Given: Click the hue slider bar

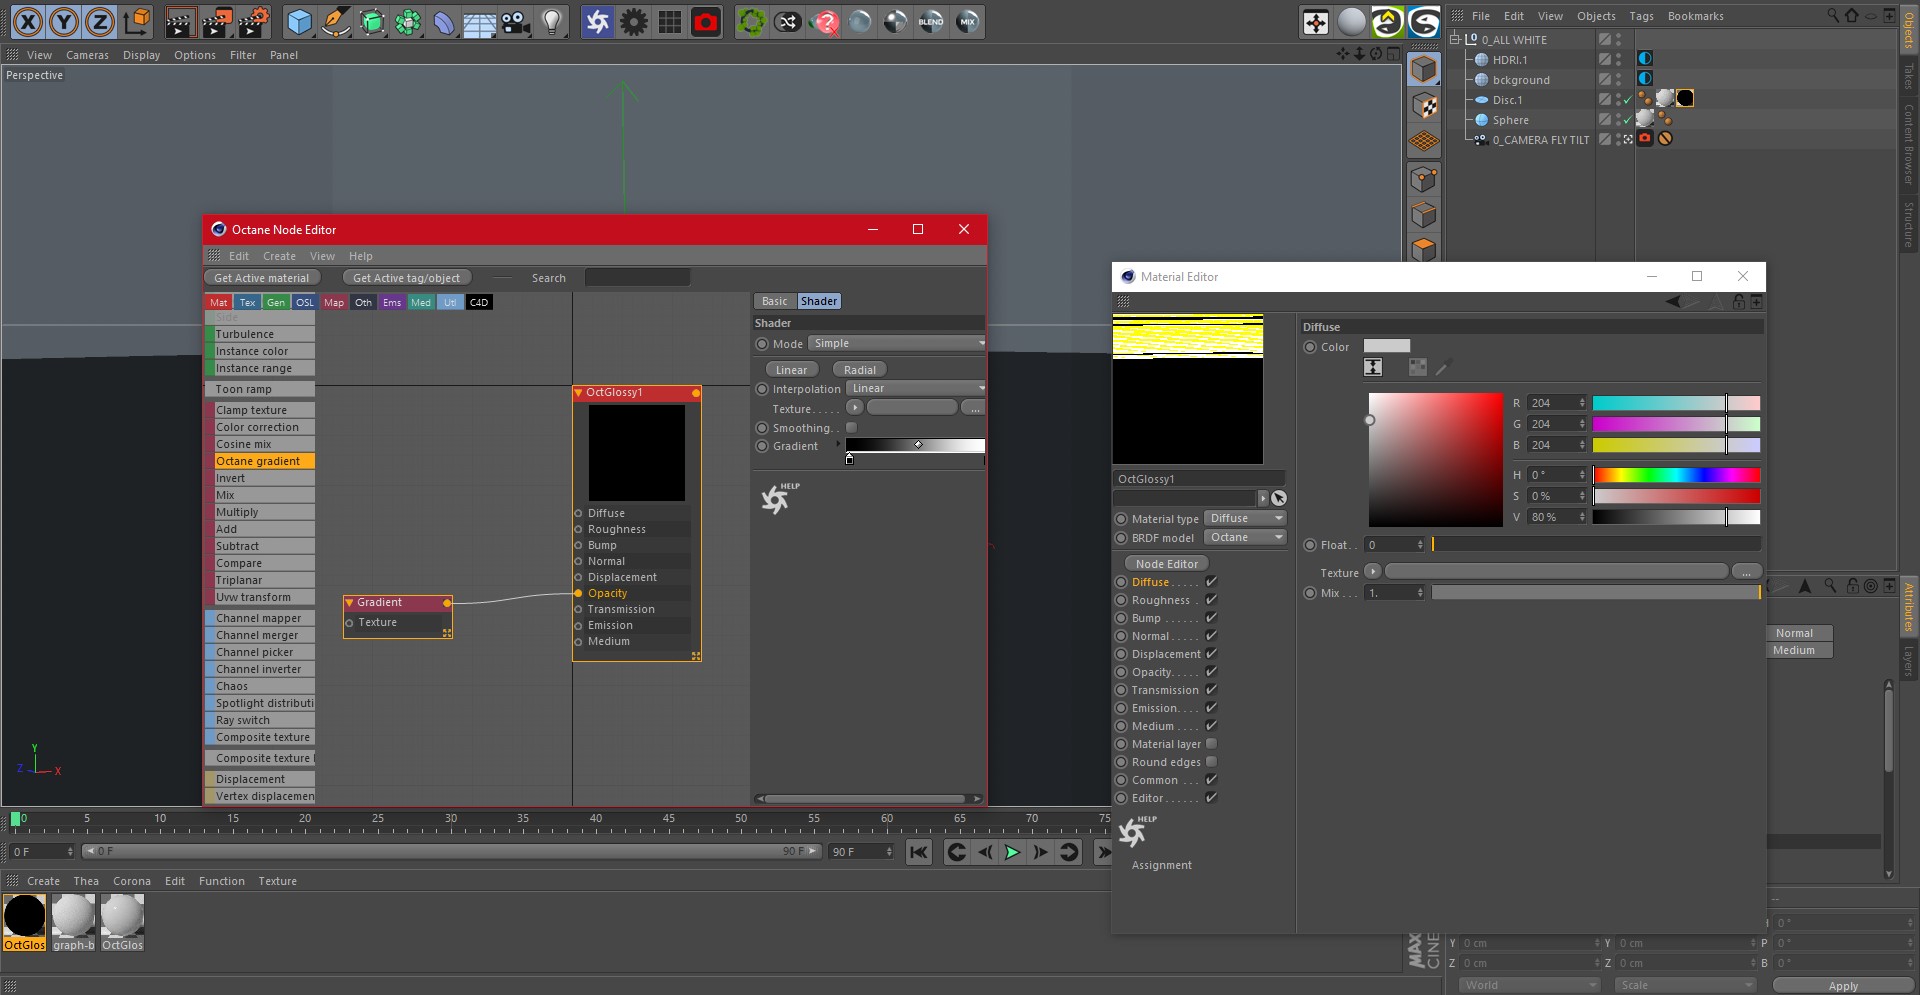Looking at the screenshot, I should tap(1675, 475).
